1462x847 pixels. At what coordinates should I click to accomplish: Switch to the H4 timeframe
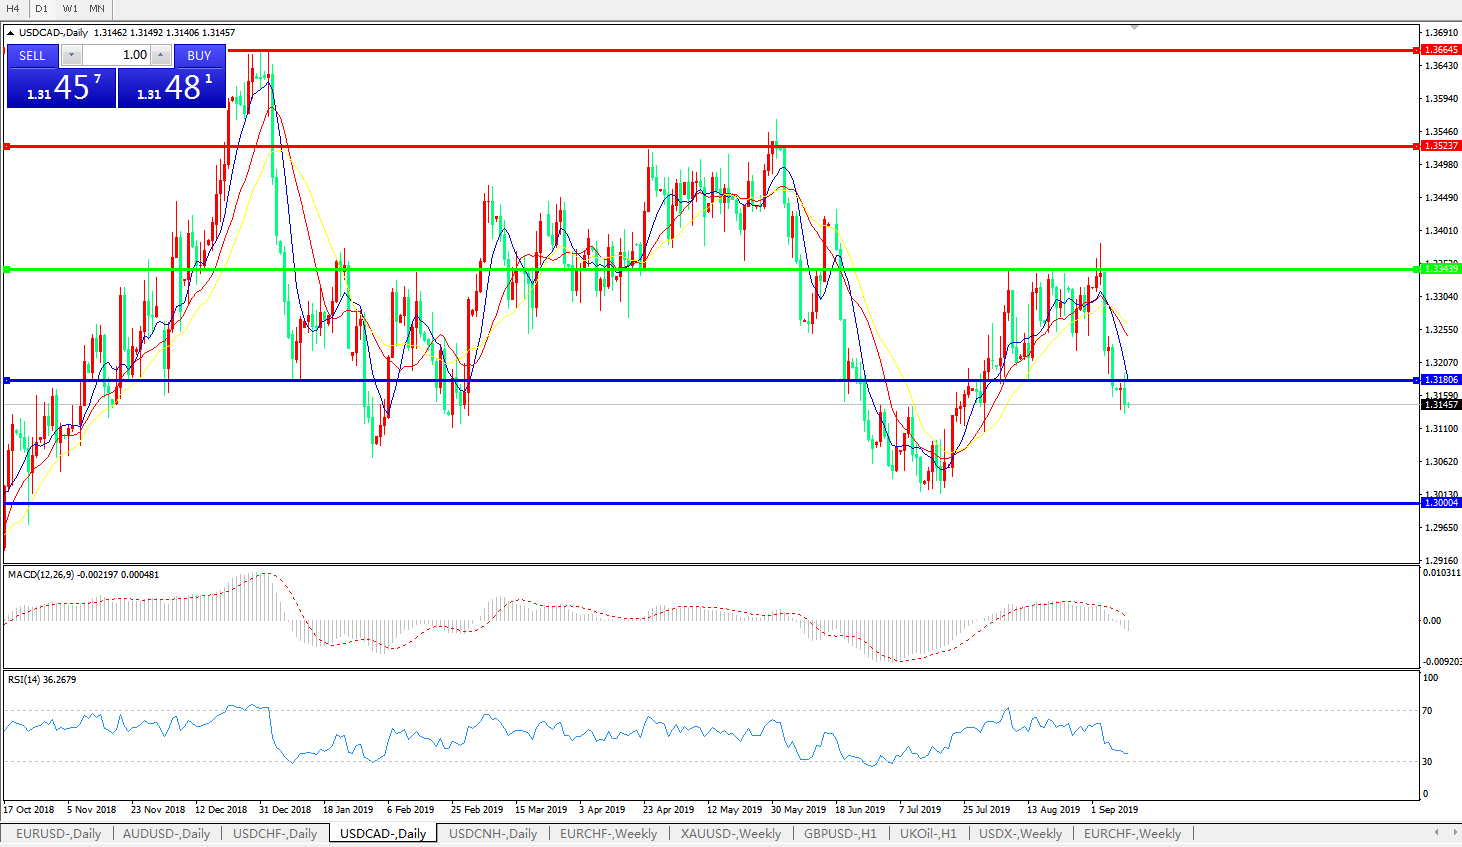pos(13,8)
